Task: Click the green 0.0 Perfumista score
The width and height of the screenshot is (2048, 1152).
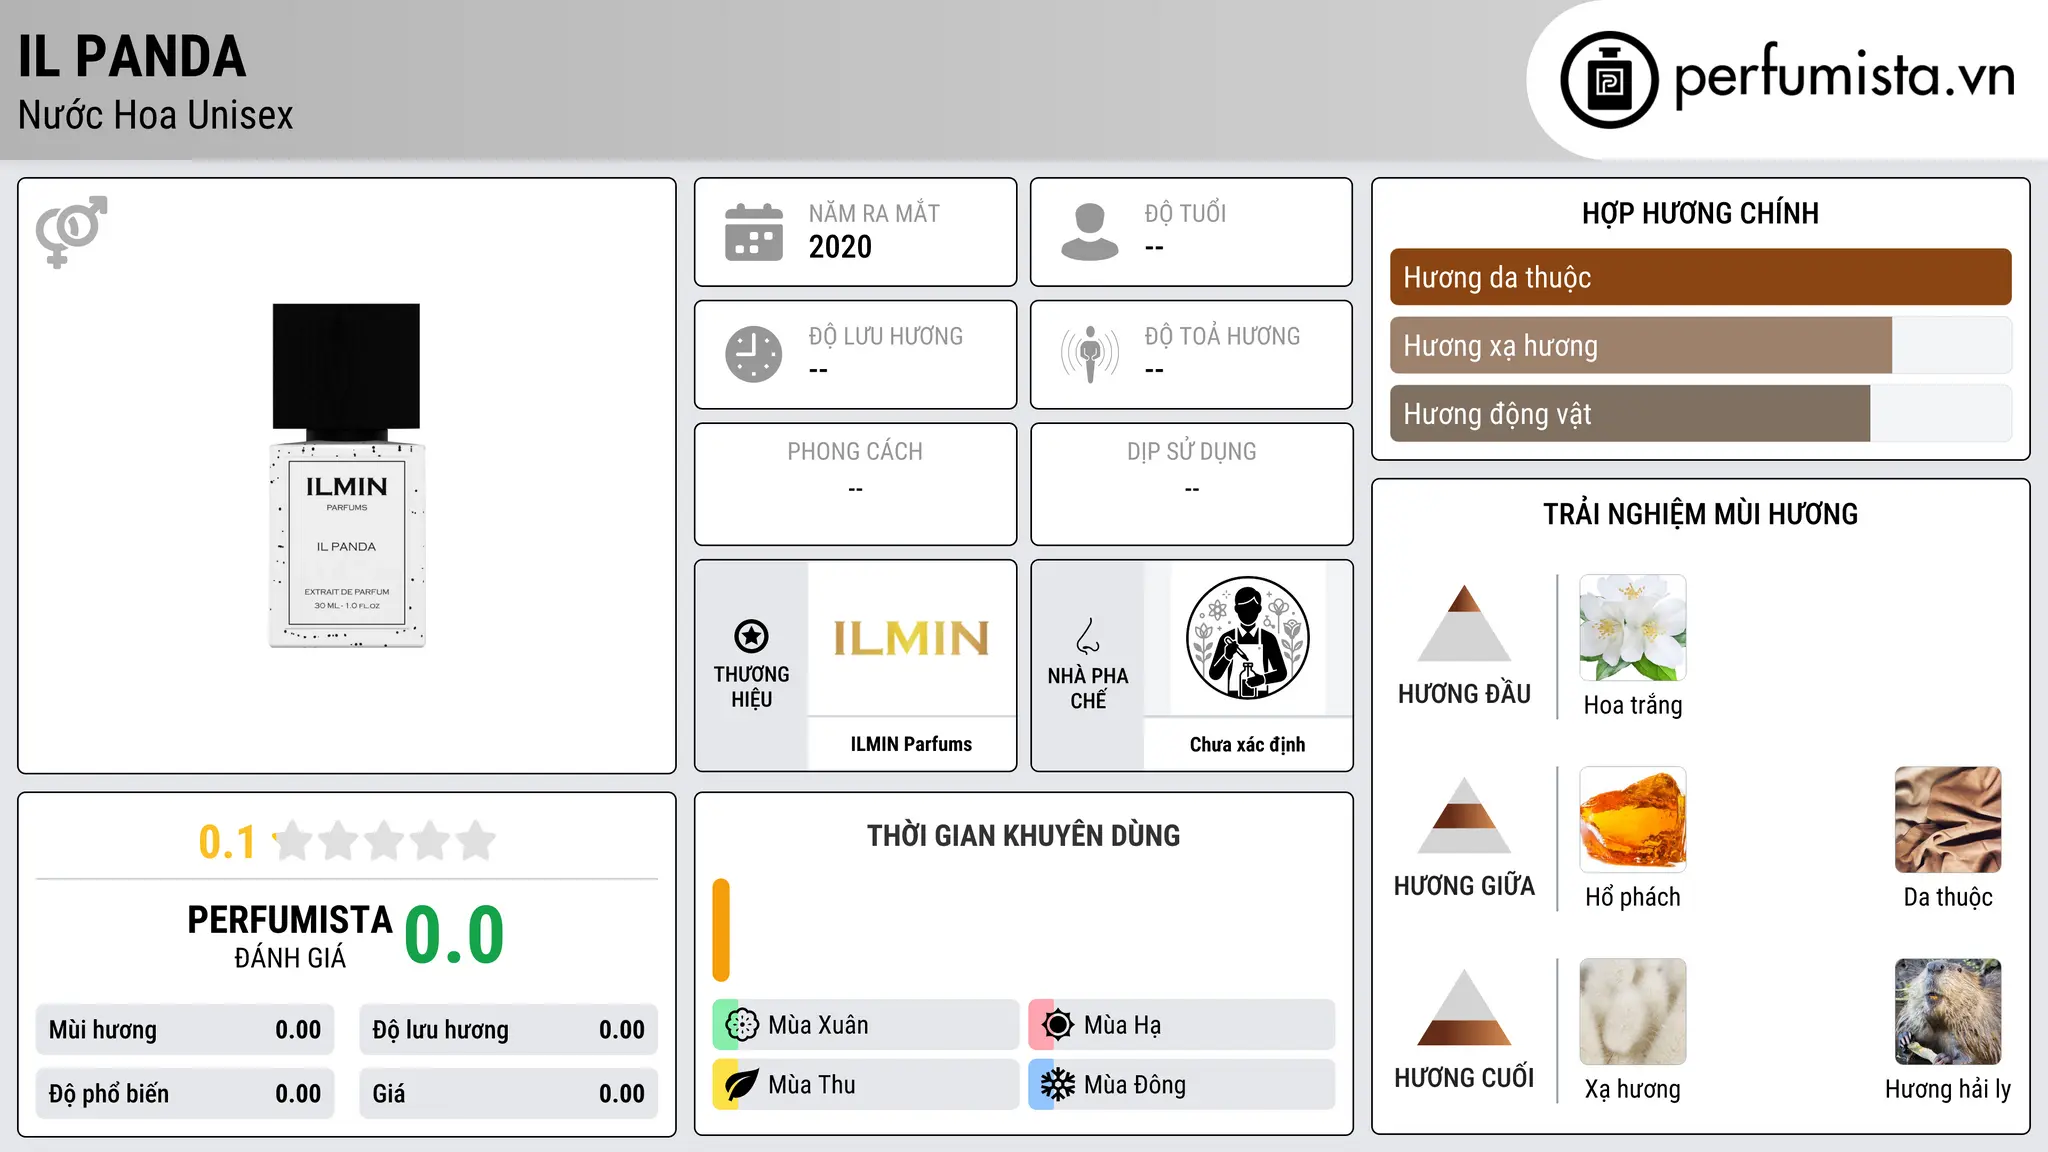Action: (x=455, y=935)
